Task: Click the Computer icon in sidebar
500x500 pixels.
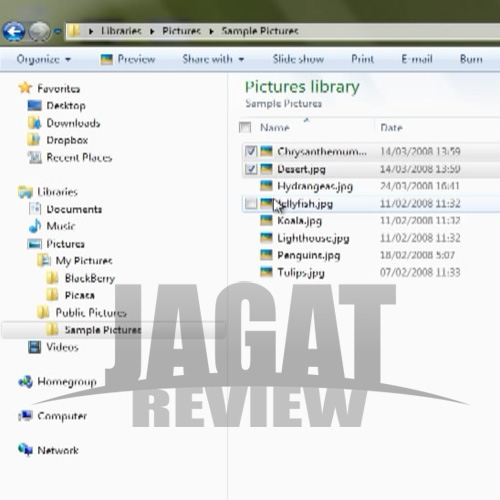Action: click(25, 416)
